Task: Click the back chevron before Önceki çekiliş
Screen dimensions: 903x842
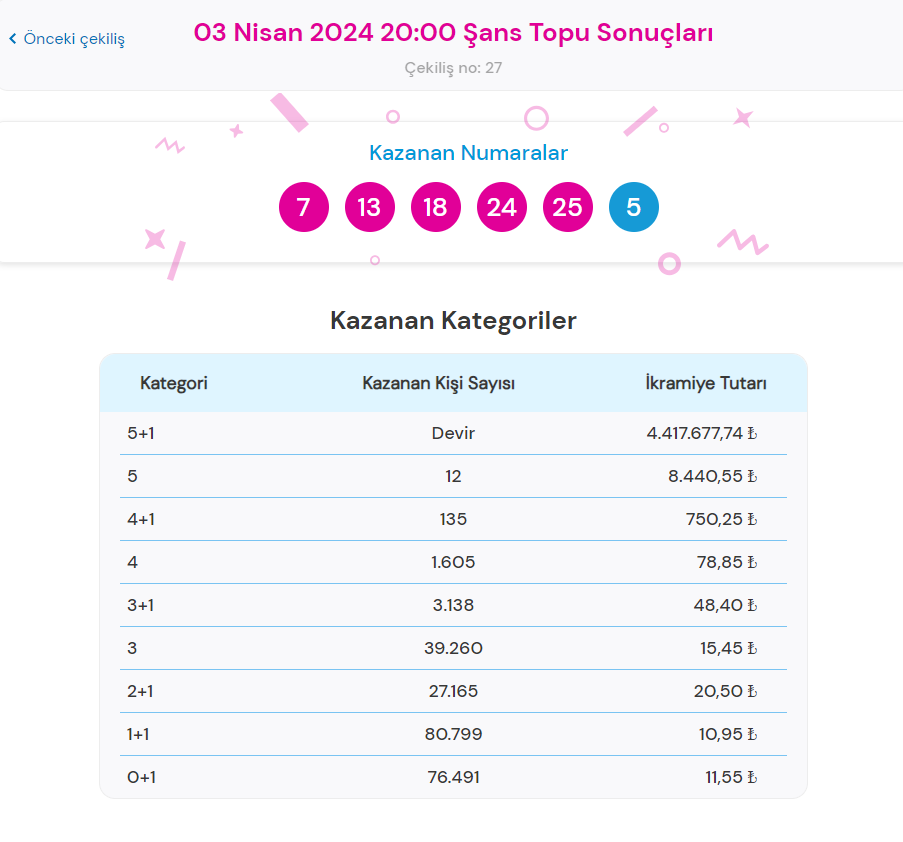Action: tap(11, 39)
